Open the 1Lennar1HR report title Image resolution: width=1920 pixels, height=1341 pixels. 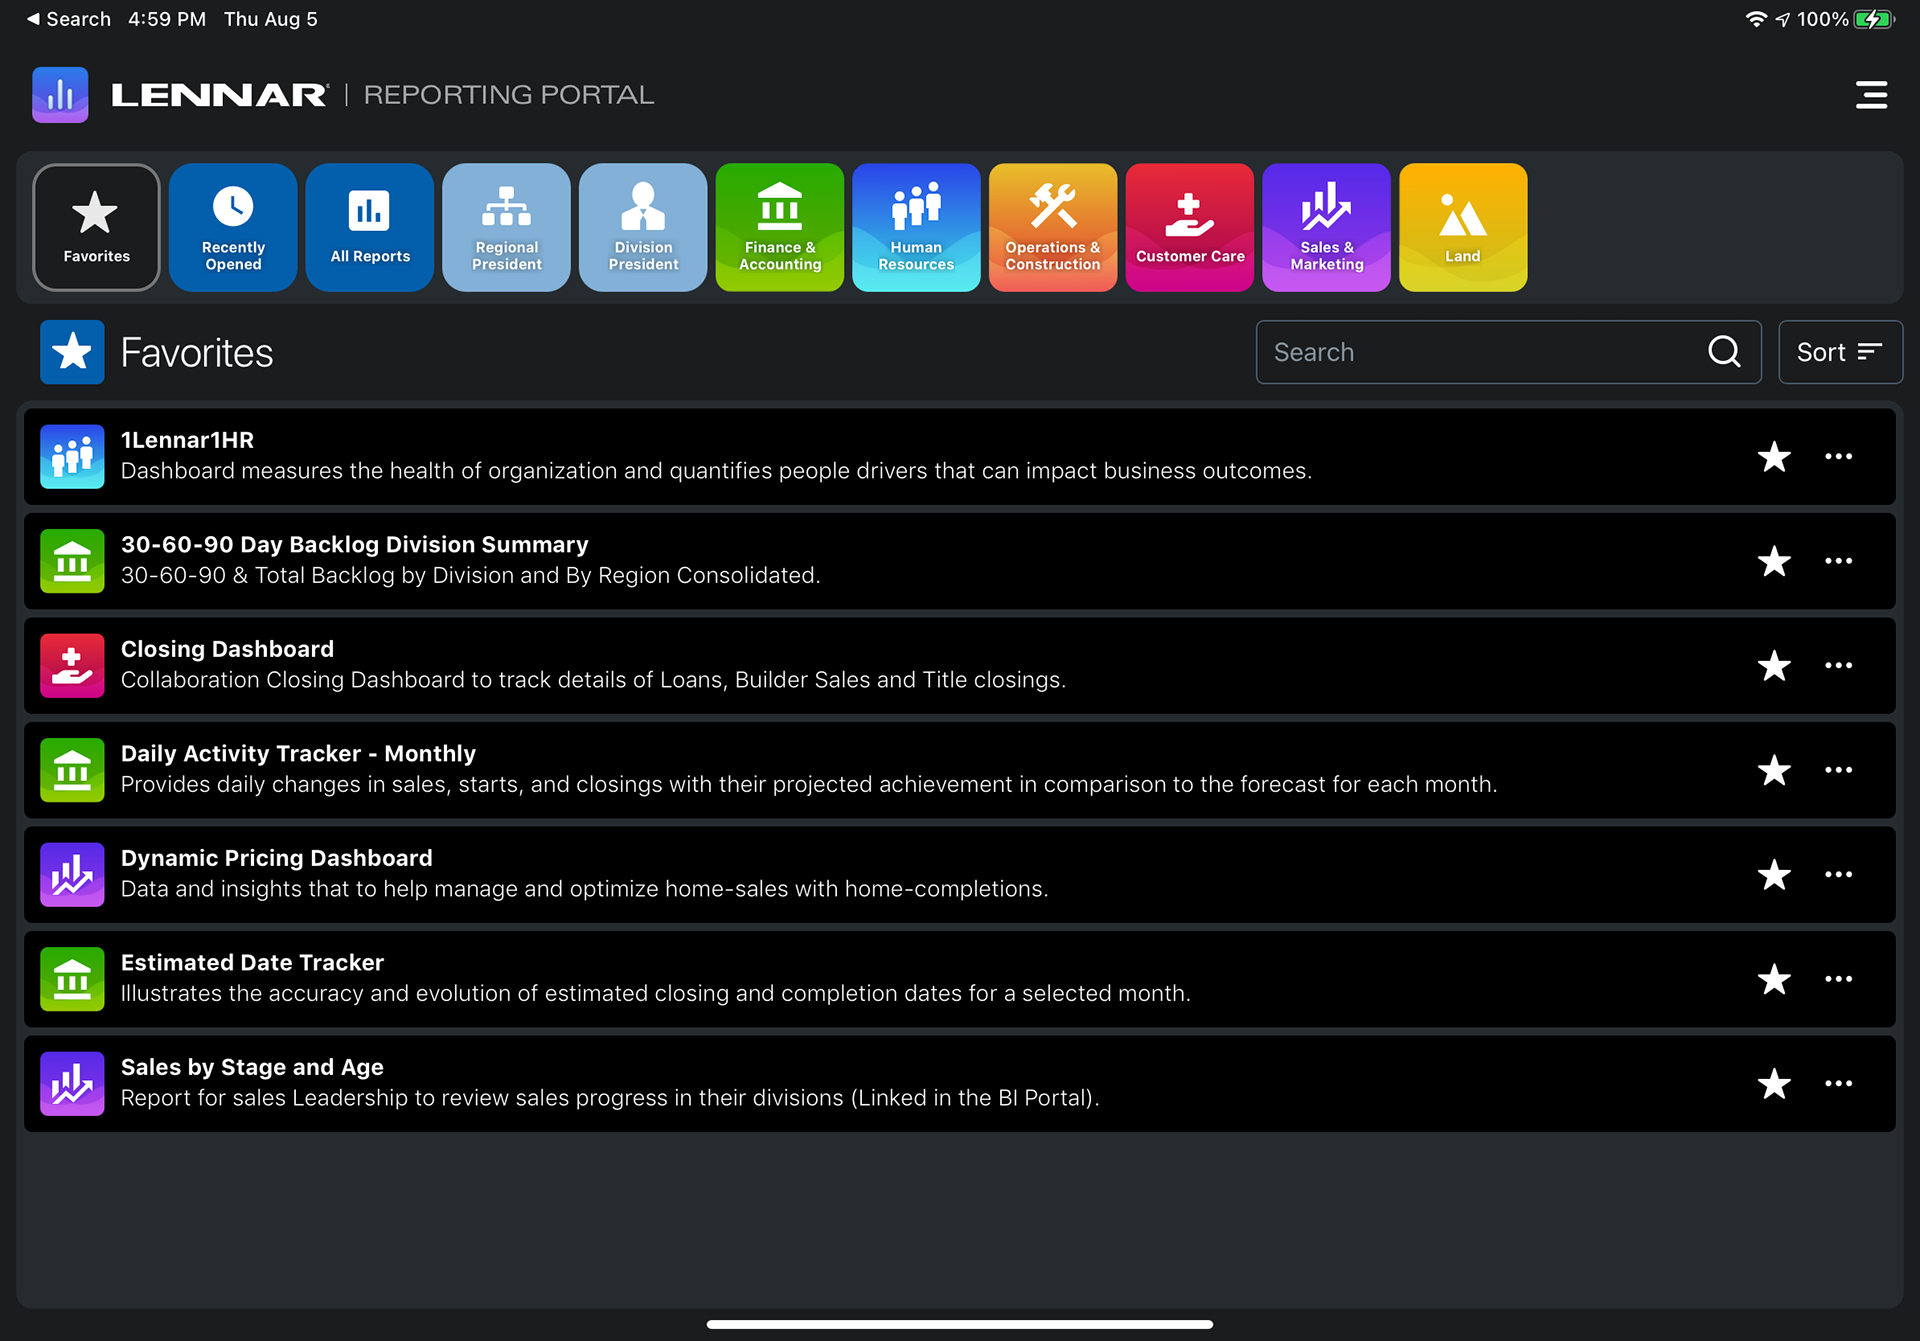pyautogui.click(x=187, y=440)
